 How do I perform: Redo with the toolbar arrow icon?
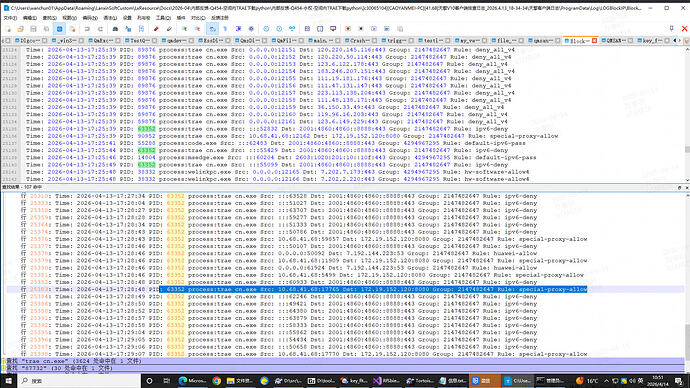(100, 29)
